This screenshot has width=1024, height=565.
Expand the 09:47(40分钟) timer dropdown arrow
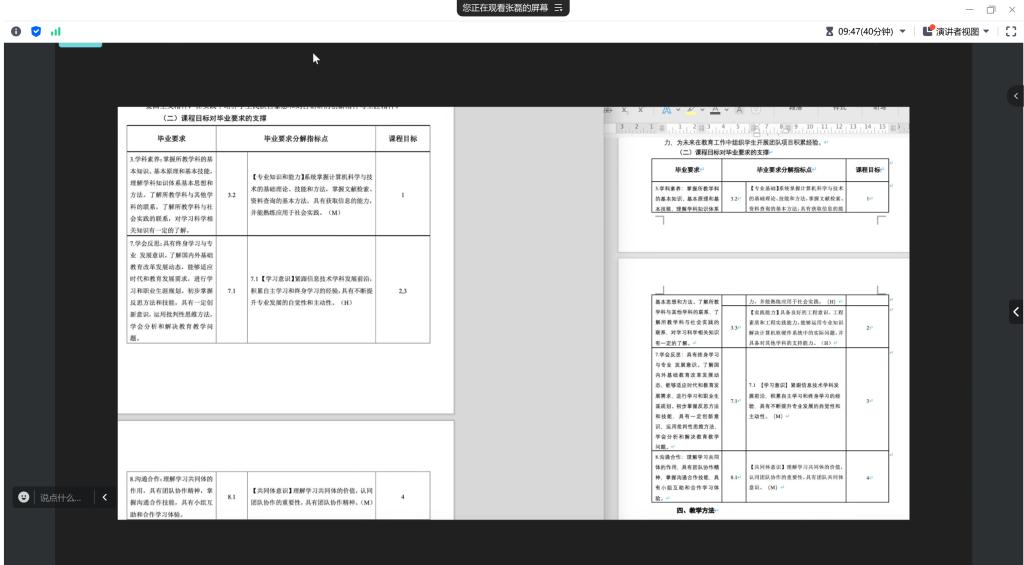tap(903, 32)
